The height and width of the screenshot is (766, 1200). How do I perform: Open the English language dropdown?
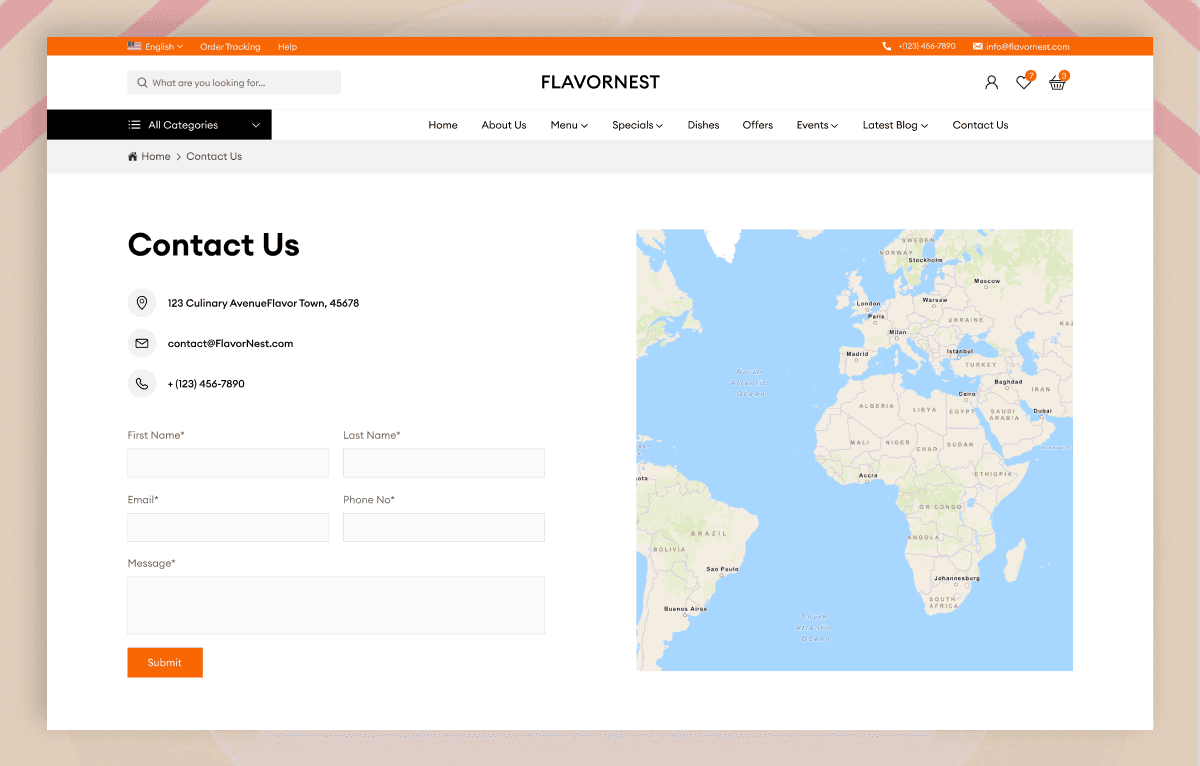click(x=156, y=46)
